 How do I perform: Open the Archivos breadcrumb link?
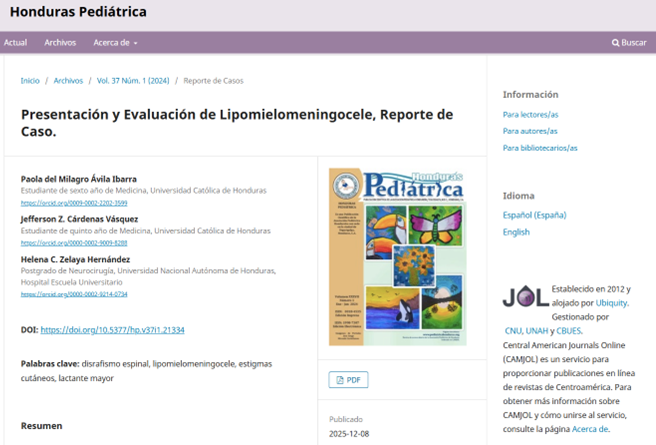click(x=68, y=81)
